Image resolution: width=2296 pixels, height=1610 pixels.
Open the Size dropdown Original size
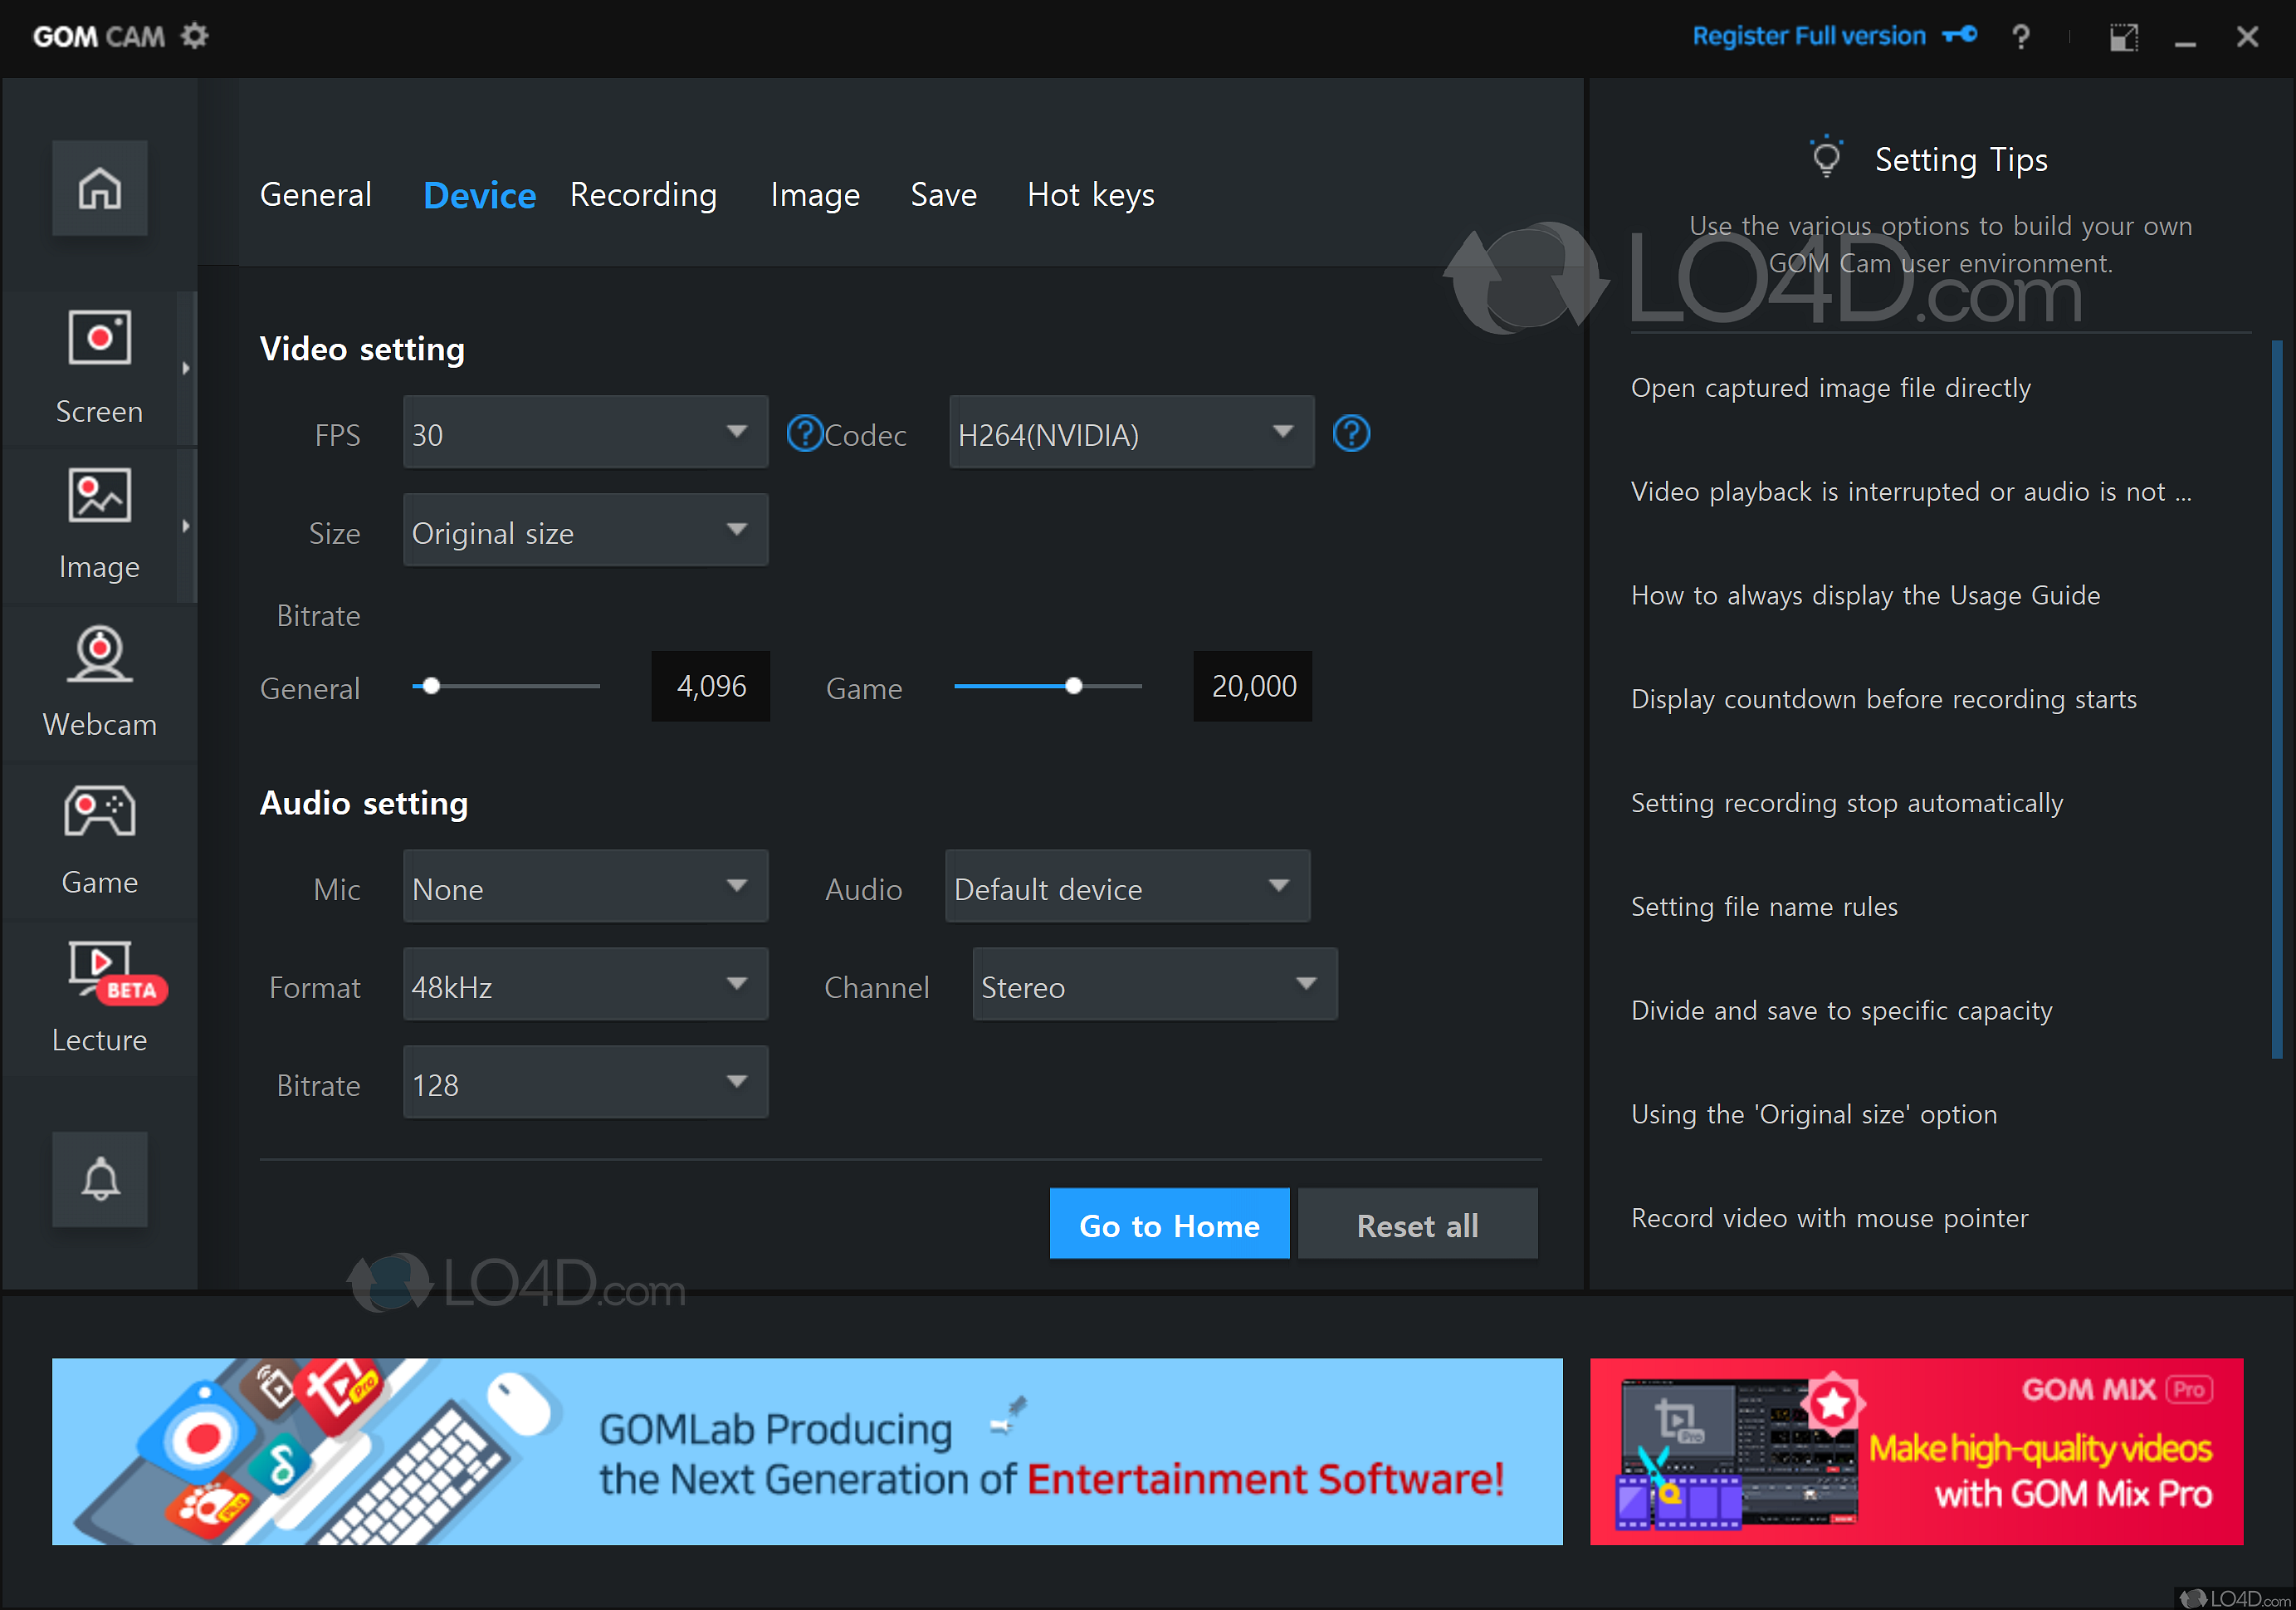[x=586, y=530]
